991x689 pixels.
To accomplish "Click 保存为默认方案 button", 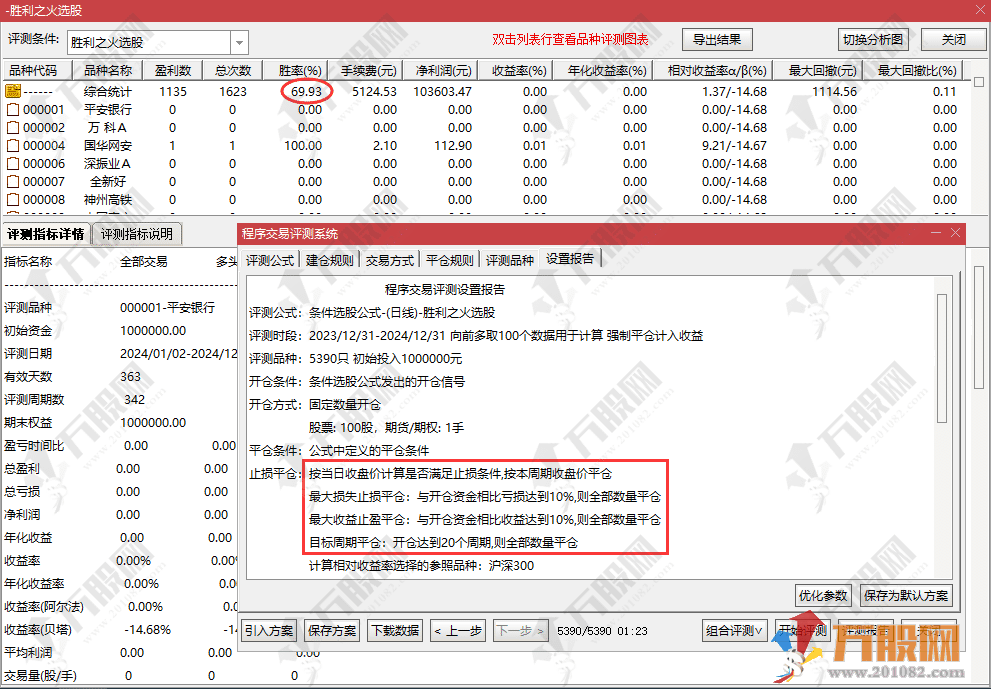I will tap(904, 595).
